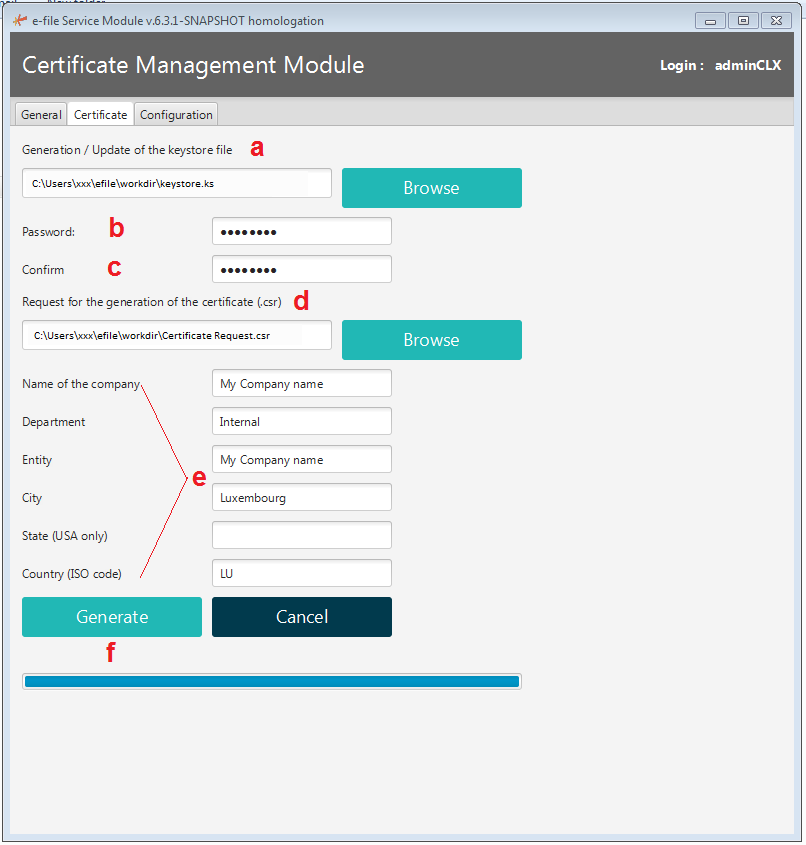Click the Entity input field
The image size is (806, 845).
pyautogui.click(x=302, y=459)
